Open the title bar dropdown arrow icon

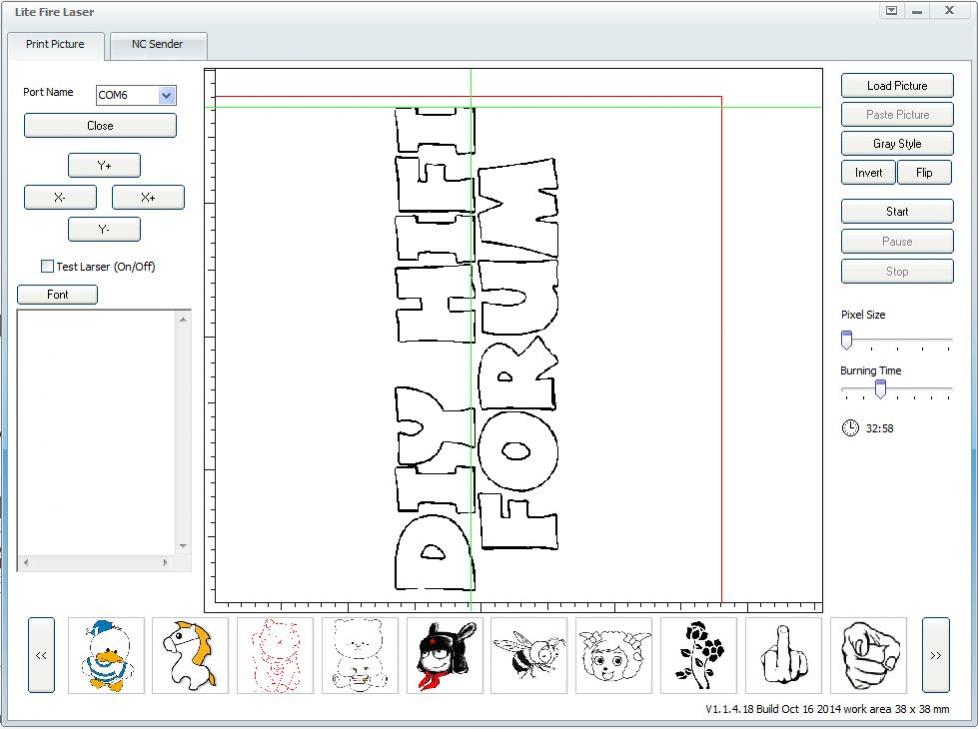(x=891, y=11)
